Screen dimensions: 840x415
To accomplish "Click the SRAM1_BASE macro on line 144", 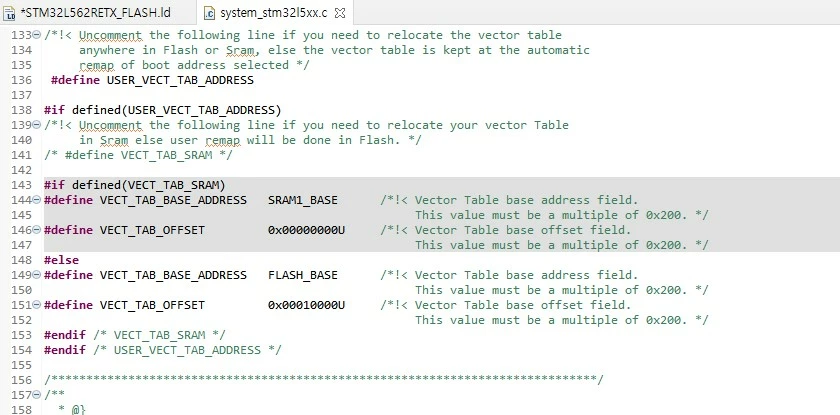I will point(303,200).
